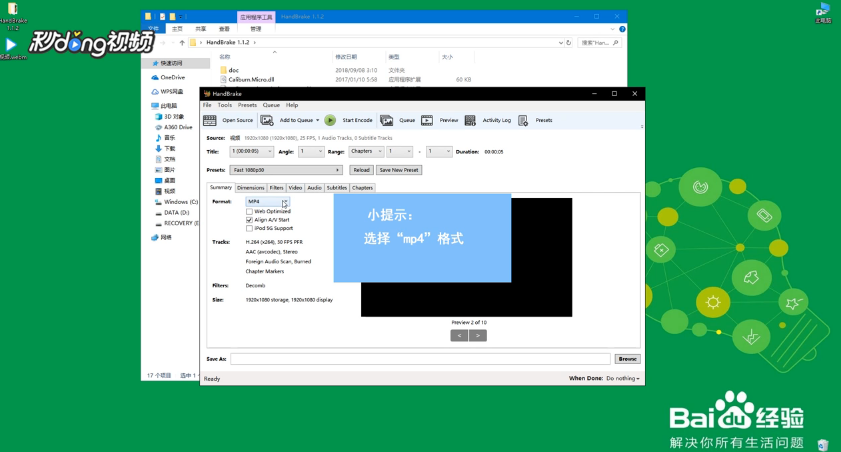Screen dimensions: 841x452
Task: Click the HandBrake 1.1.2 desktop folder icon
Action: point(12,9)
